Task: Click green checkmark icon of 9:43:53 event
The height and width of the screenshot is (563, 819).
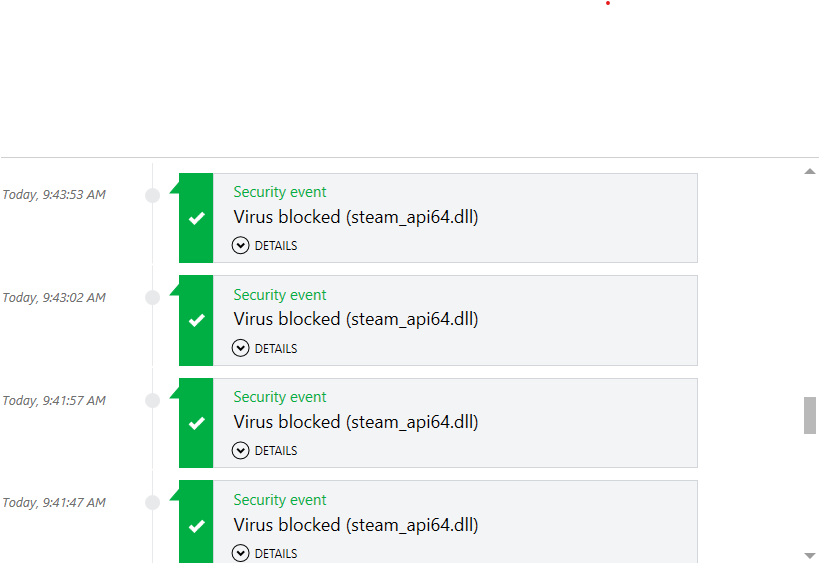Action: (196, 218)
